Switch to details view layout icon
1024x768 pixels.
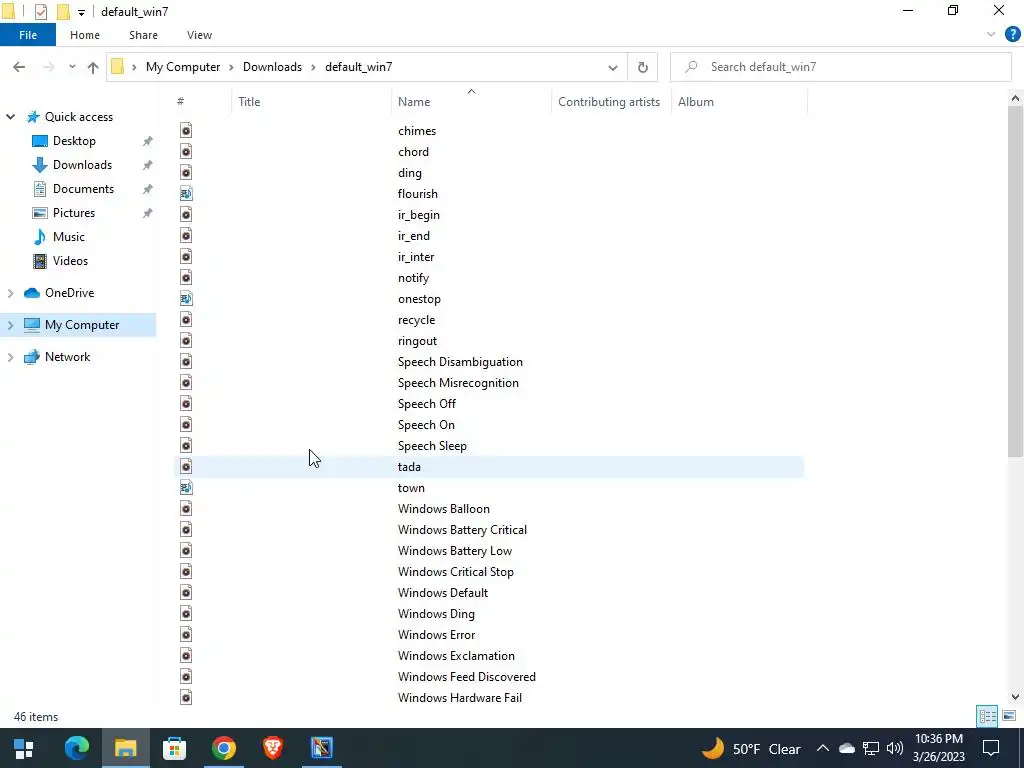987,716
